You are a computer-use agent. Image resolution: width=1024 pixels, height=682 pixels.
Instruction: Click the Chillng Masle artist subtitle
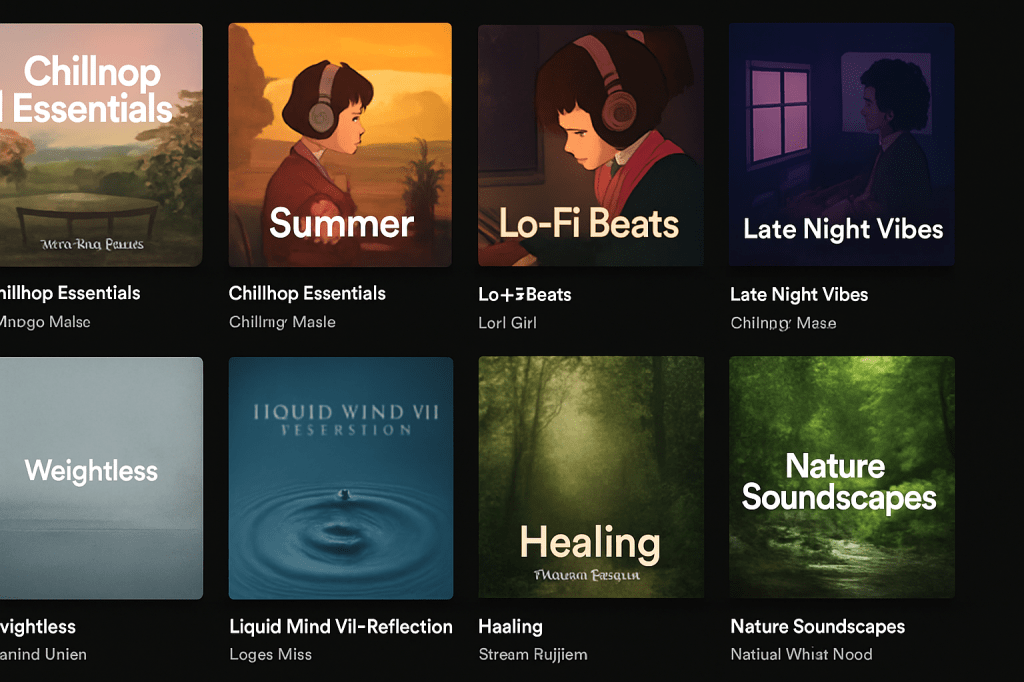point(282,322)
